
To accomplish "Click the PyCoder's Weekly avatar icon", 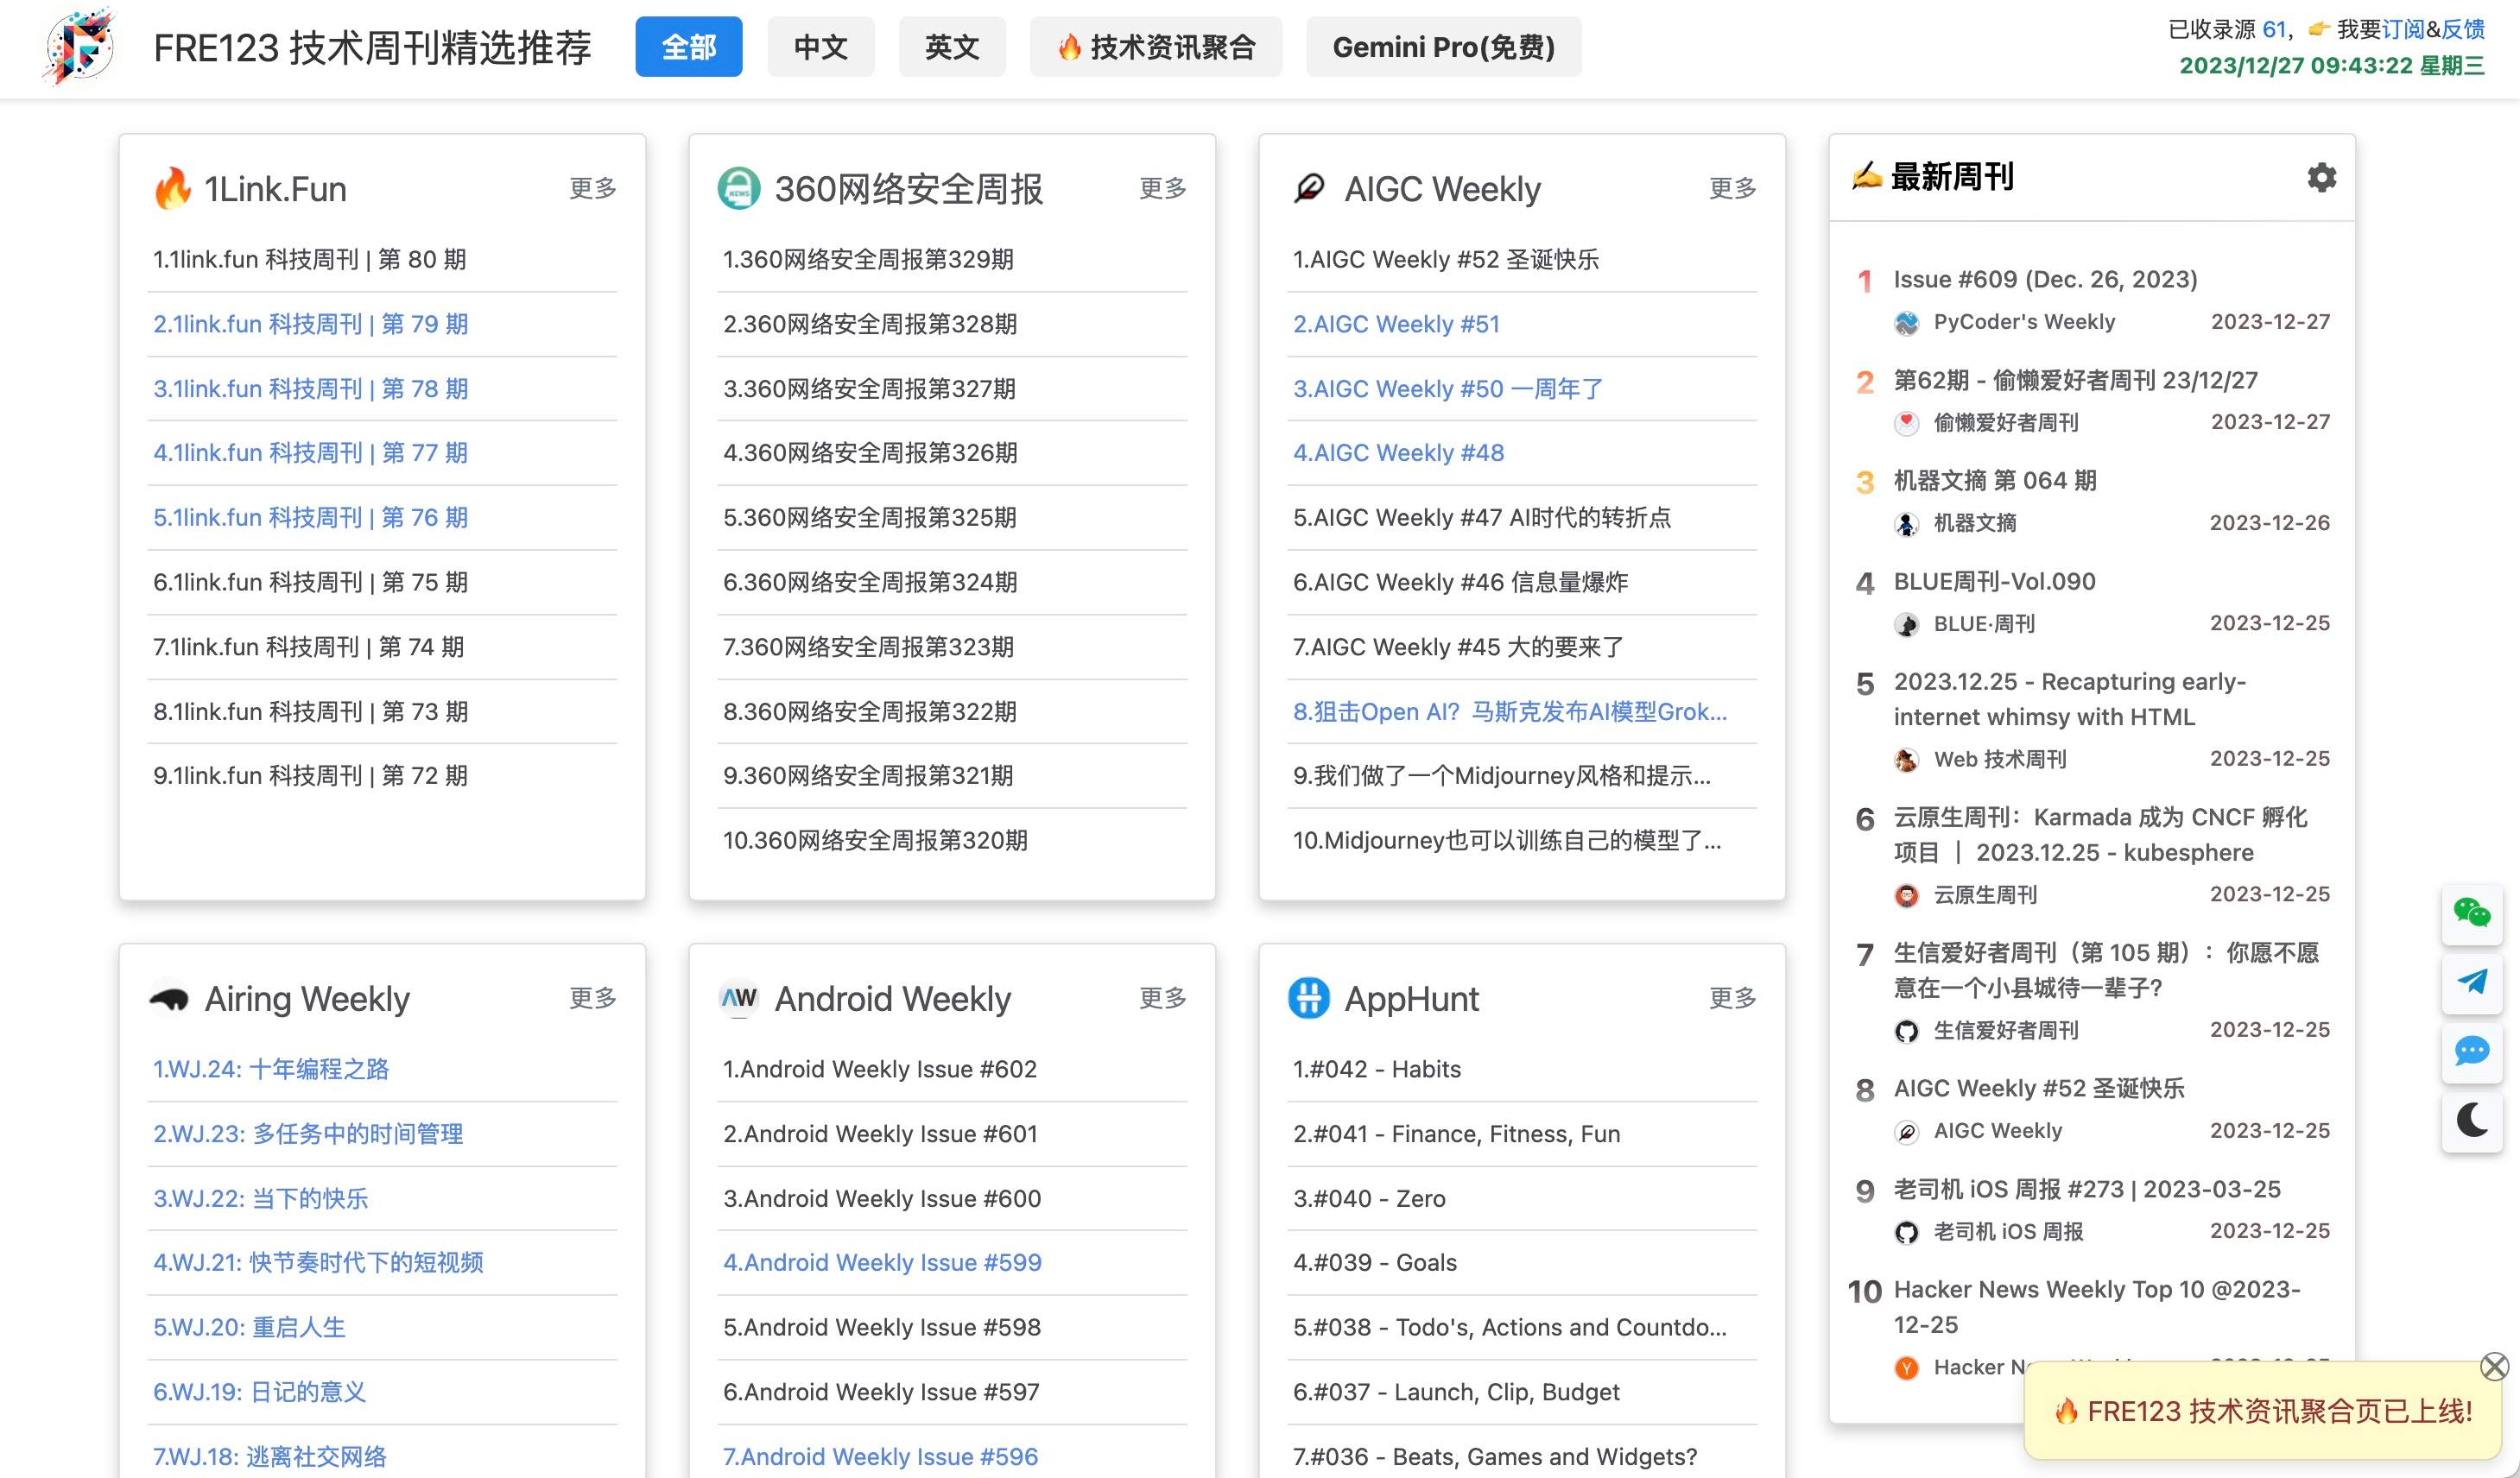I will [x=1907, y=322].
